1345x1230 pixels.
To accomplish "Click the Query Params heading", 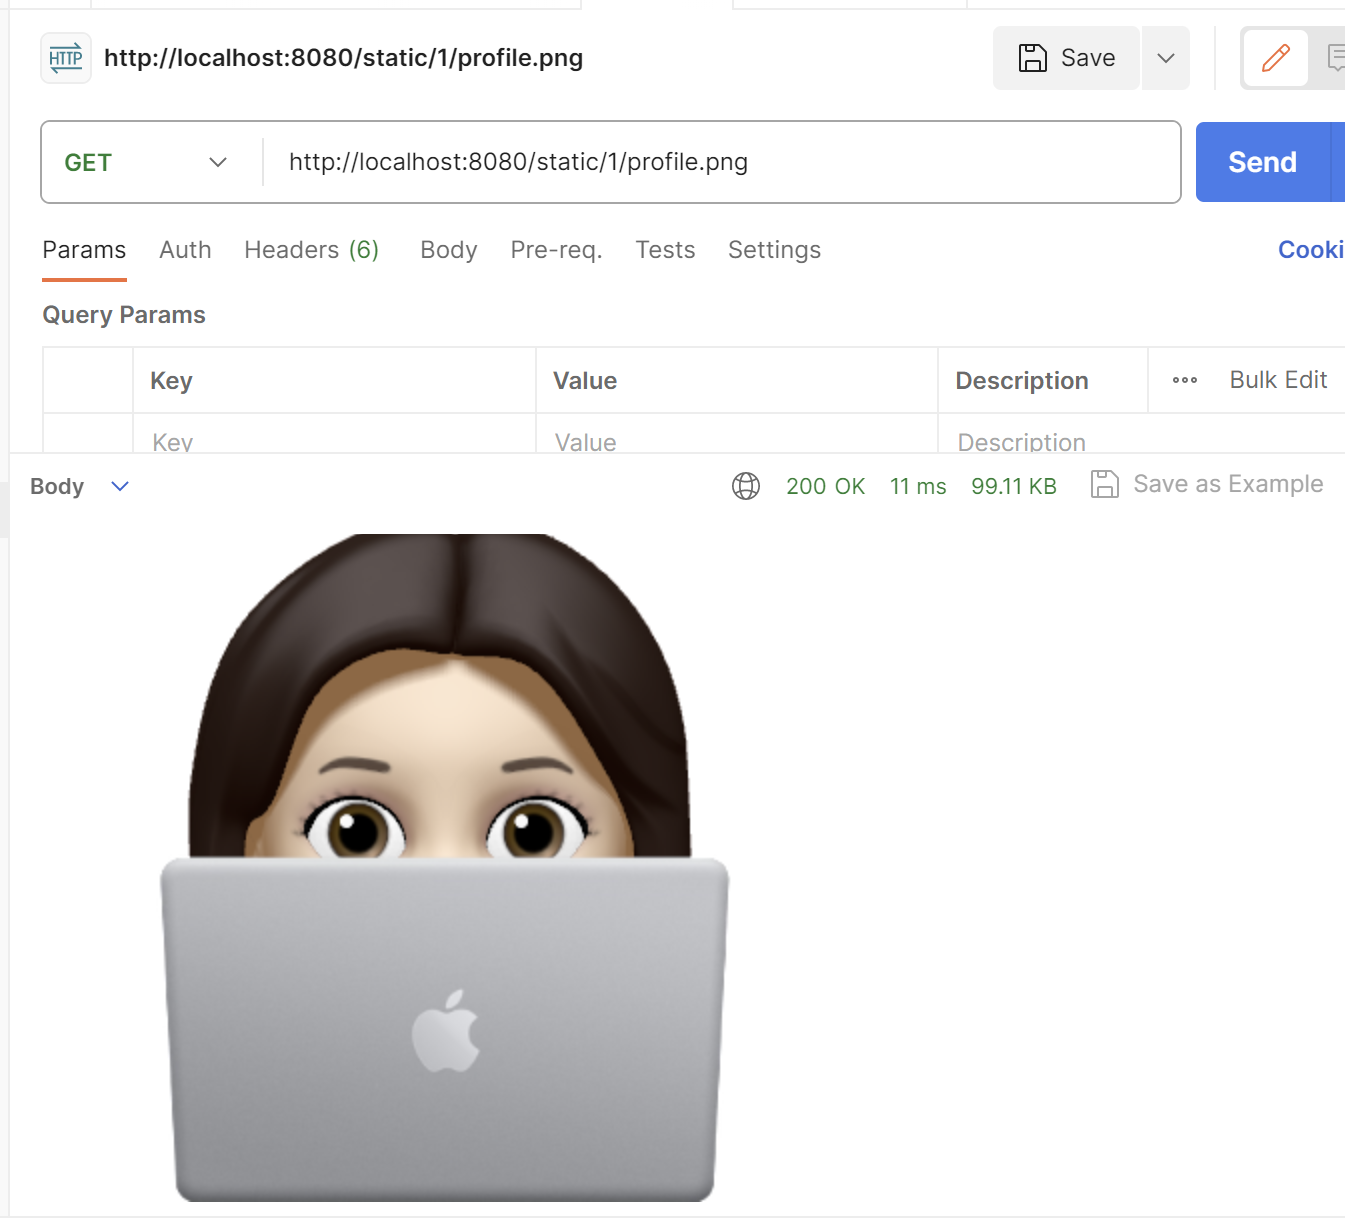I will click(x=124, y=315).
